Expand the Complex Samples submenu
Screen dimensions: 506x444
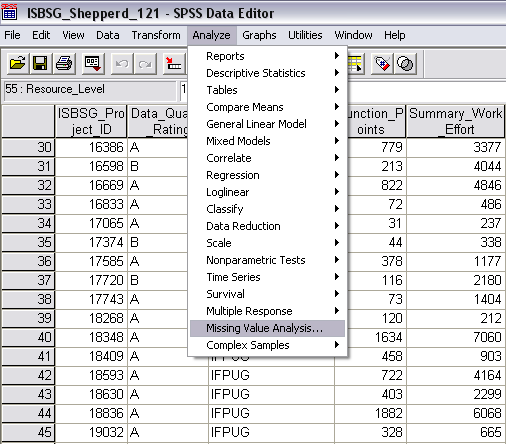(x=267, y=345)
